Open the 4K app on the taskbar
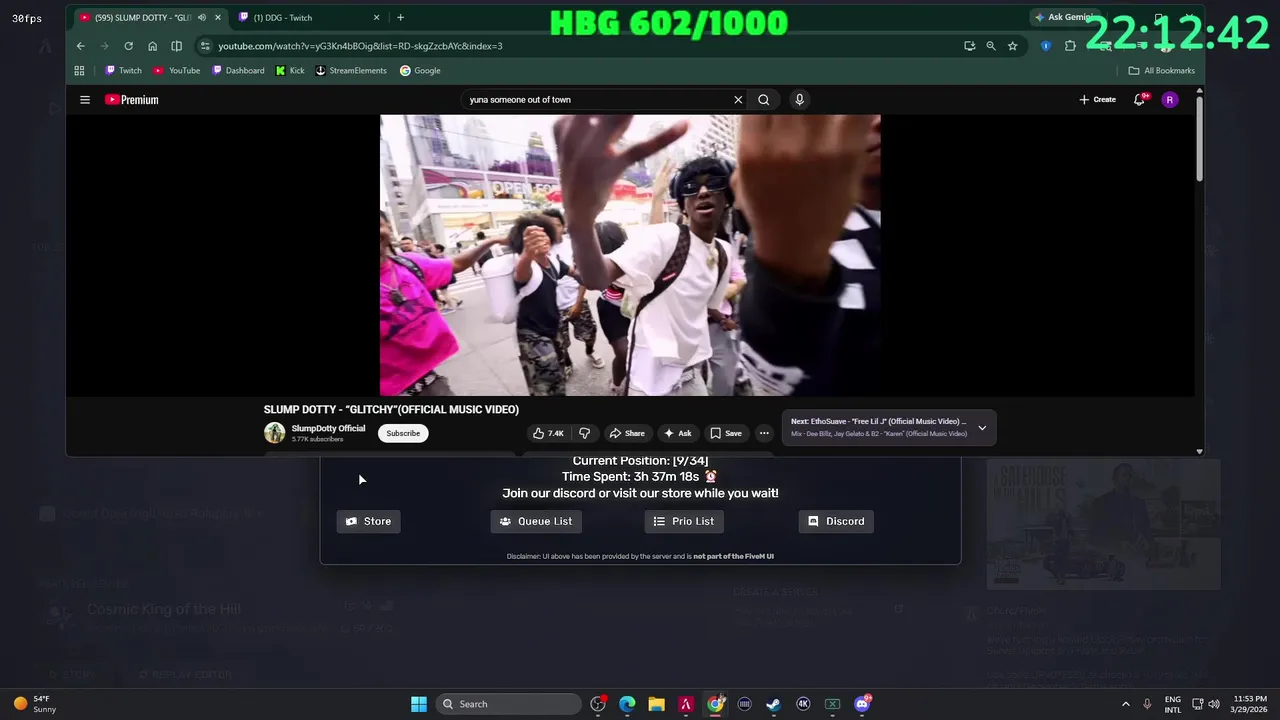The width and height of the screenshot is (1280, 720). tap(803, 704)
